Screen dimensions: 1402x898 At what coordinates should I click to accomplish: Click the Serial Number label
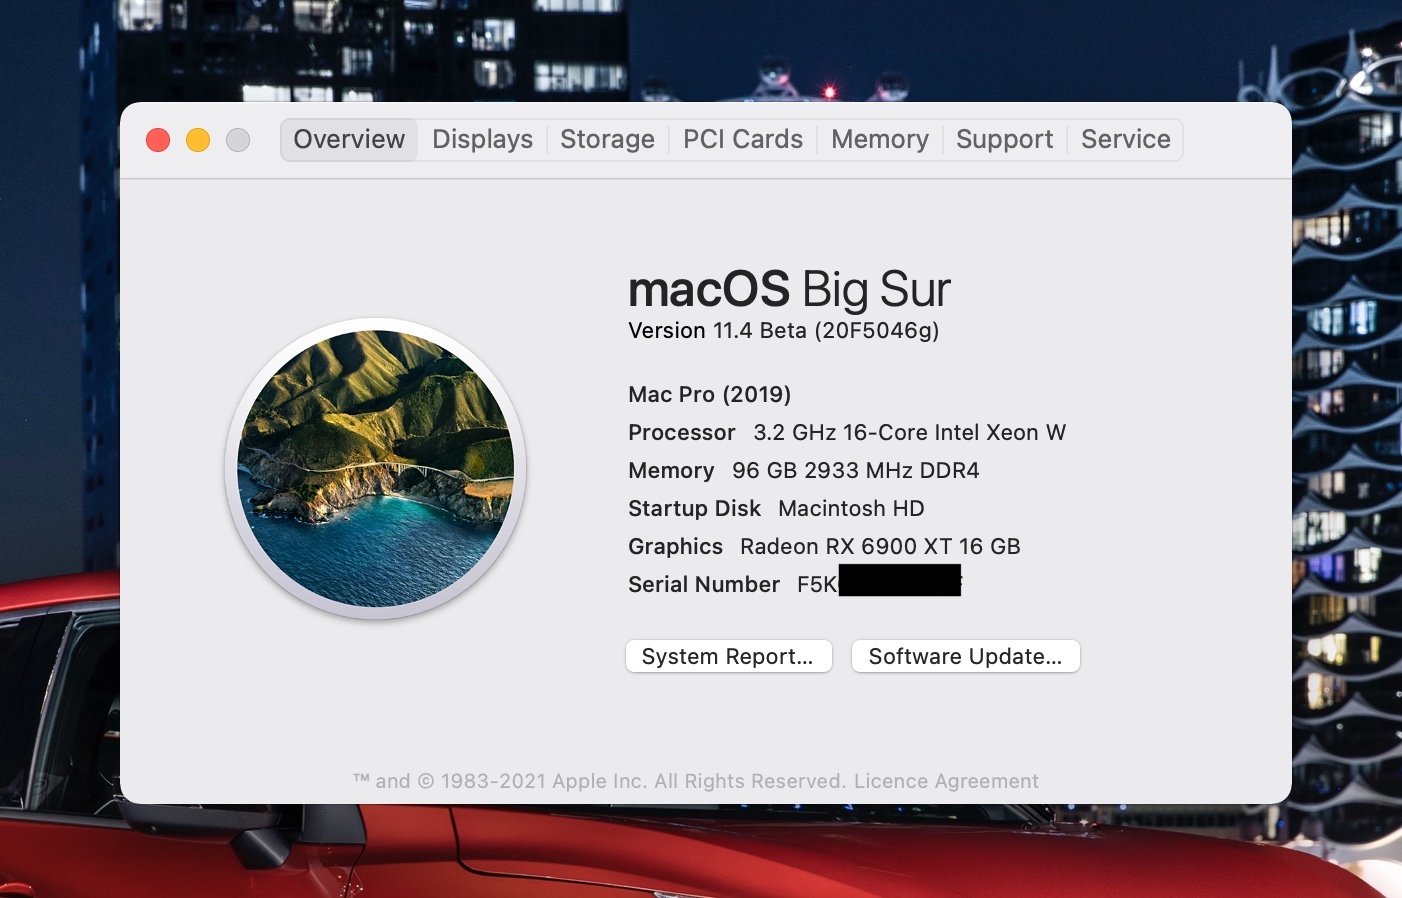coord(704,584)
